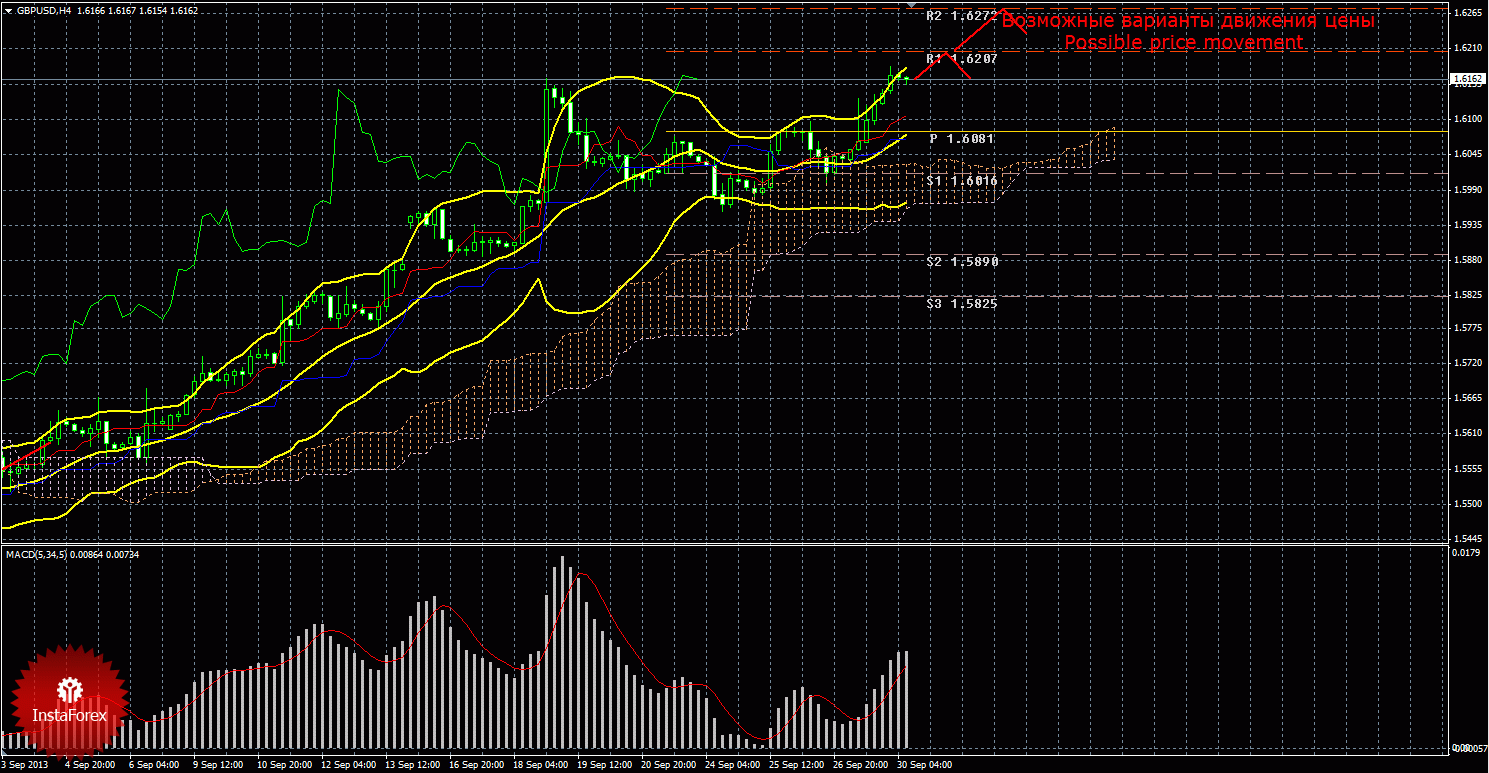Click 1.5990 on the price axis
This screenshot has width=1489, height=773.
click(1468, 190)
